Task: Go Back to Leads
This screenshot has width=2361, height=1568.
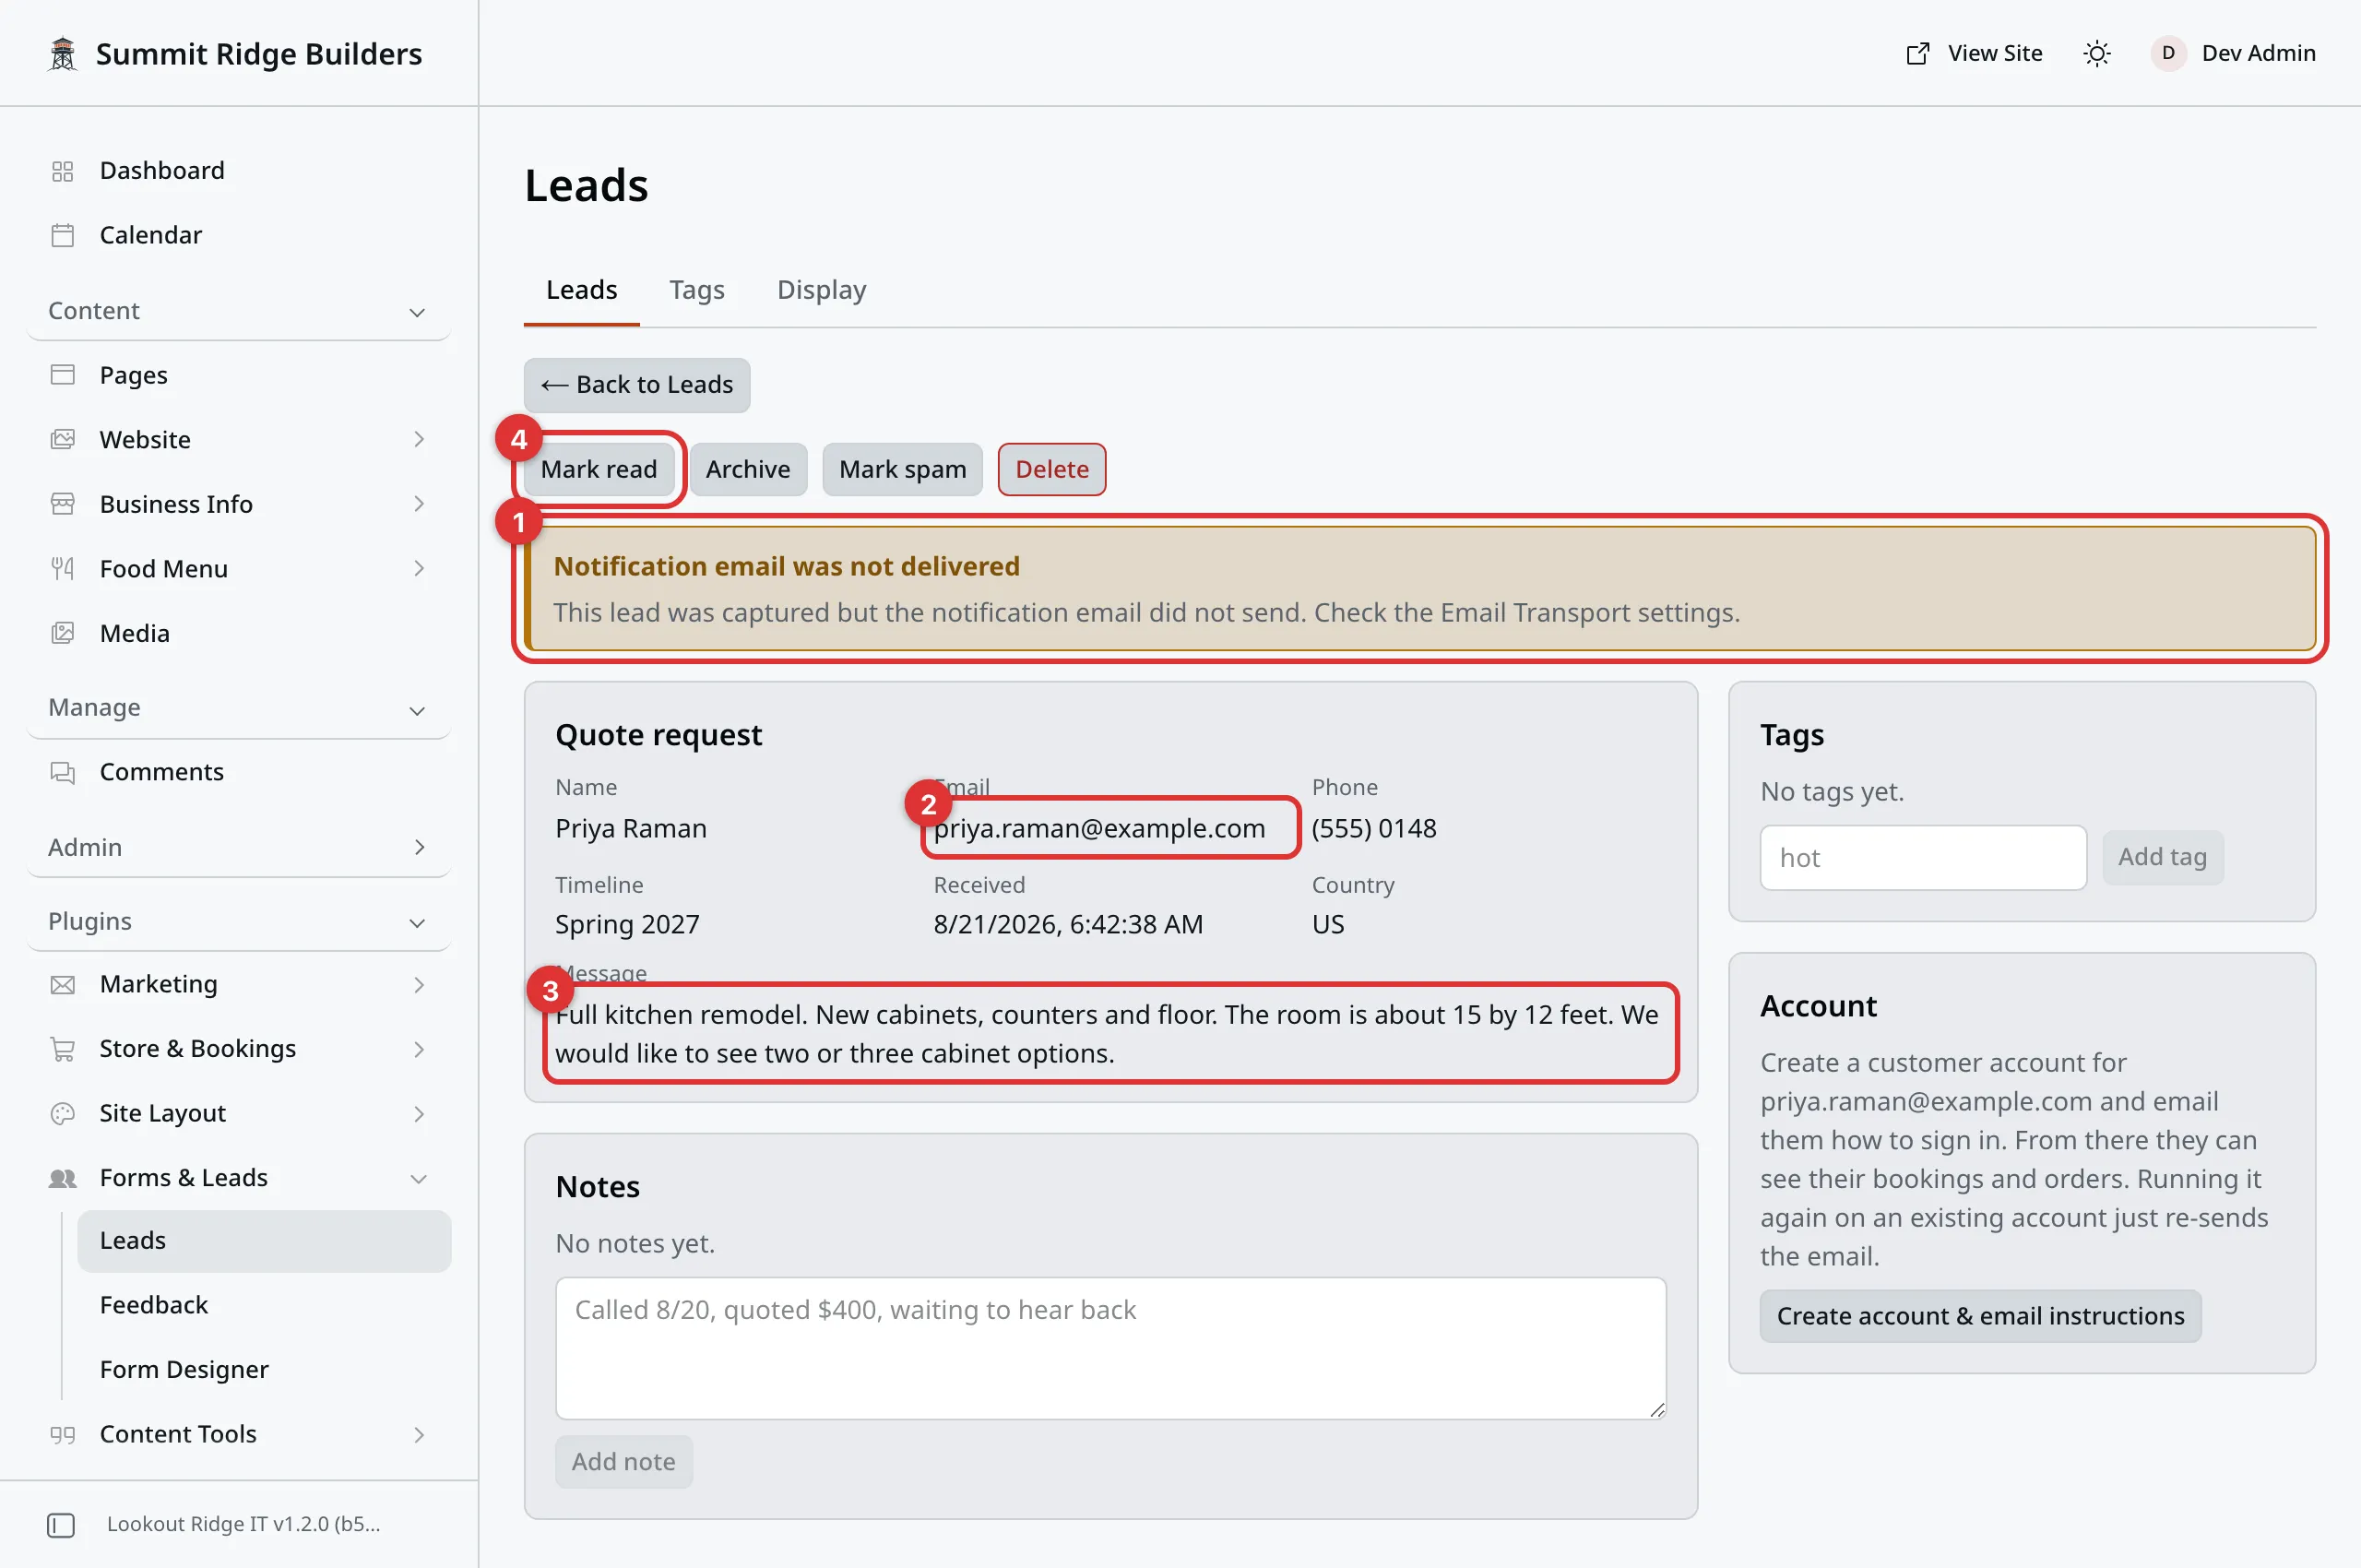Action: pos(637,385)
